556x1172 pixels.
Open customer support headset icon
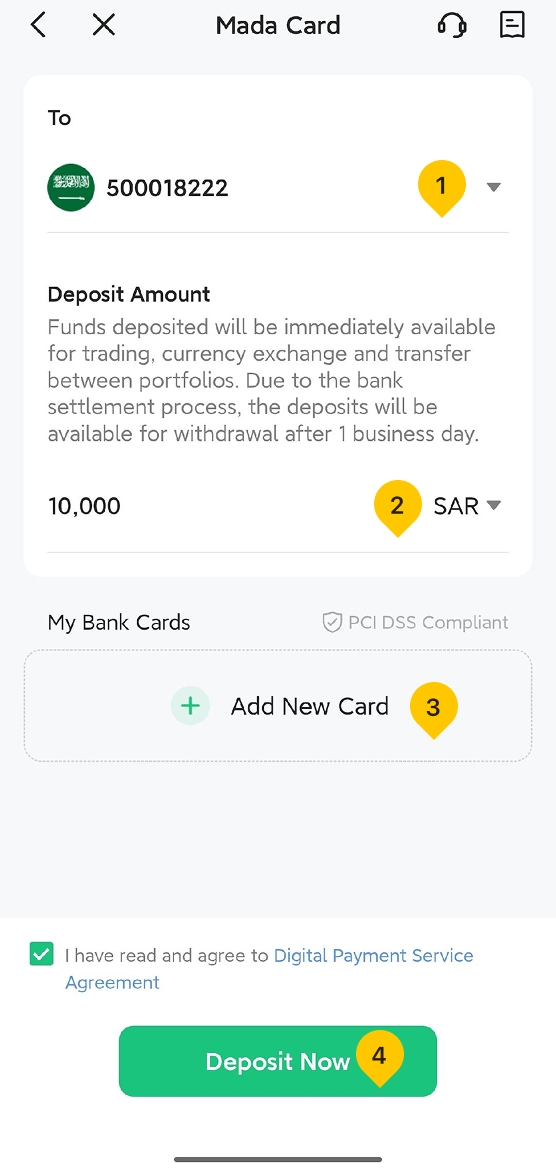[x=451, y=25]
